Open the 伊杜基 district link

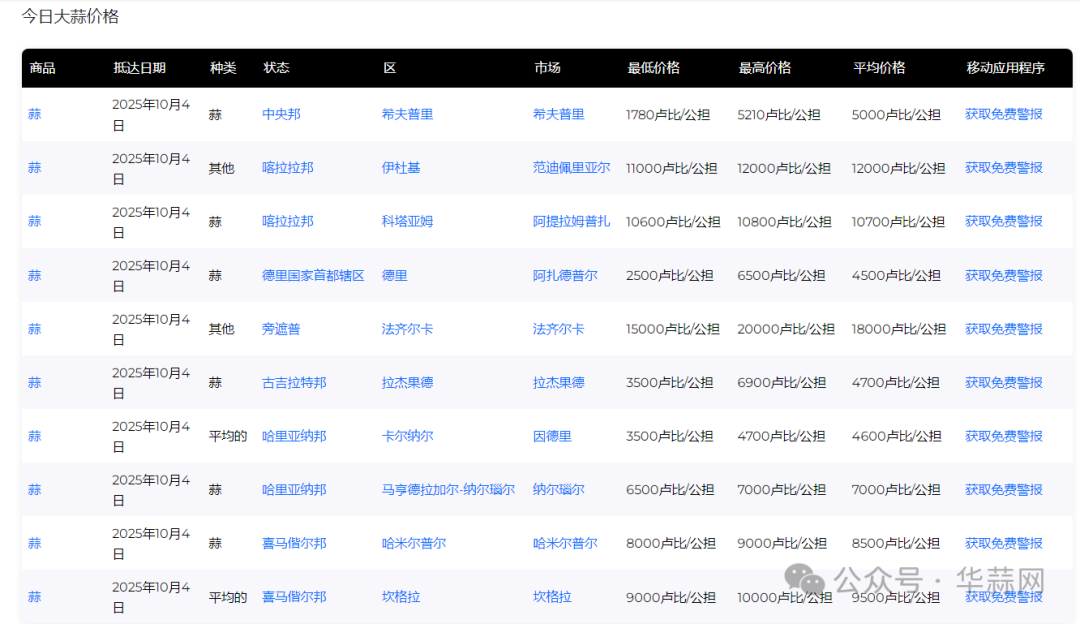click(401, 168)
